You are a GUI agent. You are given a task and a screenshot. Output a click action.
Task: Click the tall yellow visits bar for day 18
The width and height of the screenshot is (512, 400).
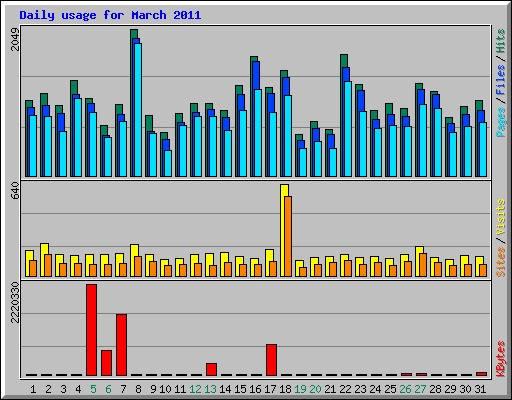[x=283, y=230]
